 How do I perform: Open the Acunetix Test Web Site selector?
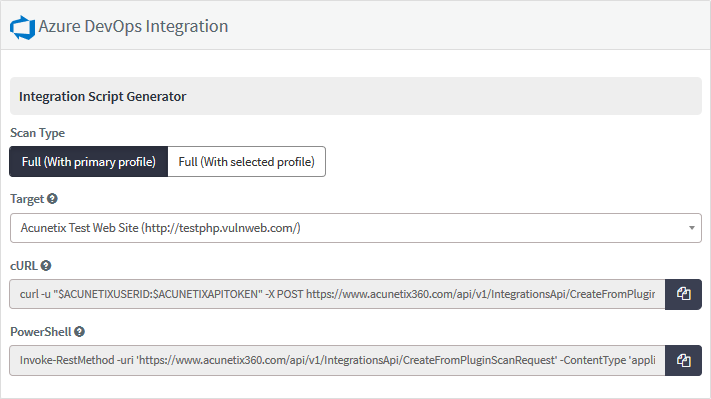pyautogui.click(x=356, y=228)
